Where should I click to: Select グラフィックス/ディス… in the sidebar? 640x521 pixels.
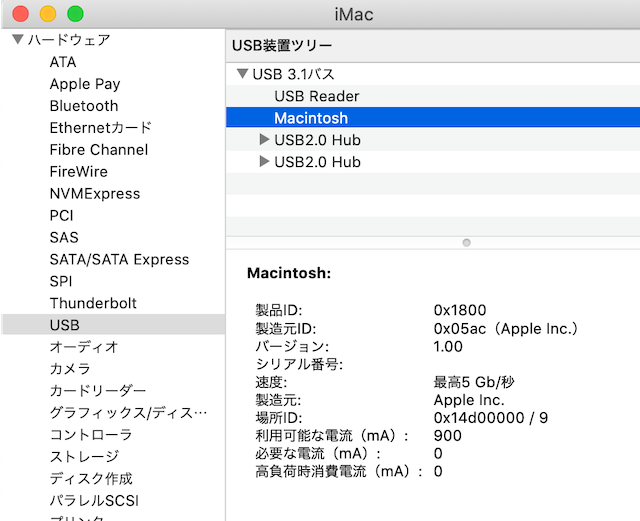click(x=129, y=413)
